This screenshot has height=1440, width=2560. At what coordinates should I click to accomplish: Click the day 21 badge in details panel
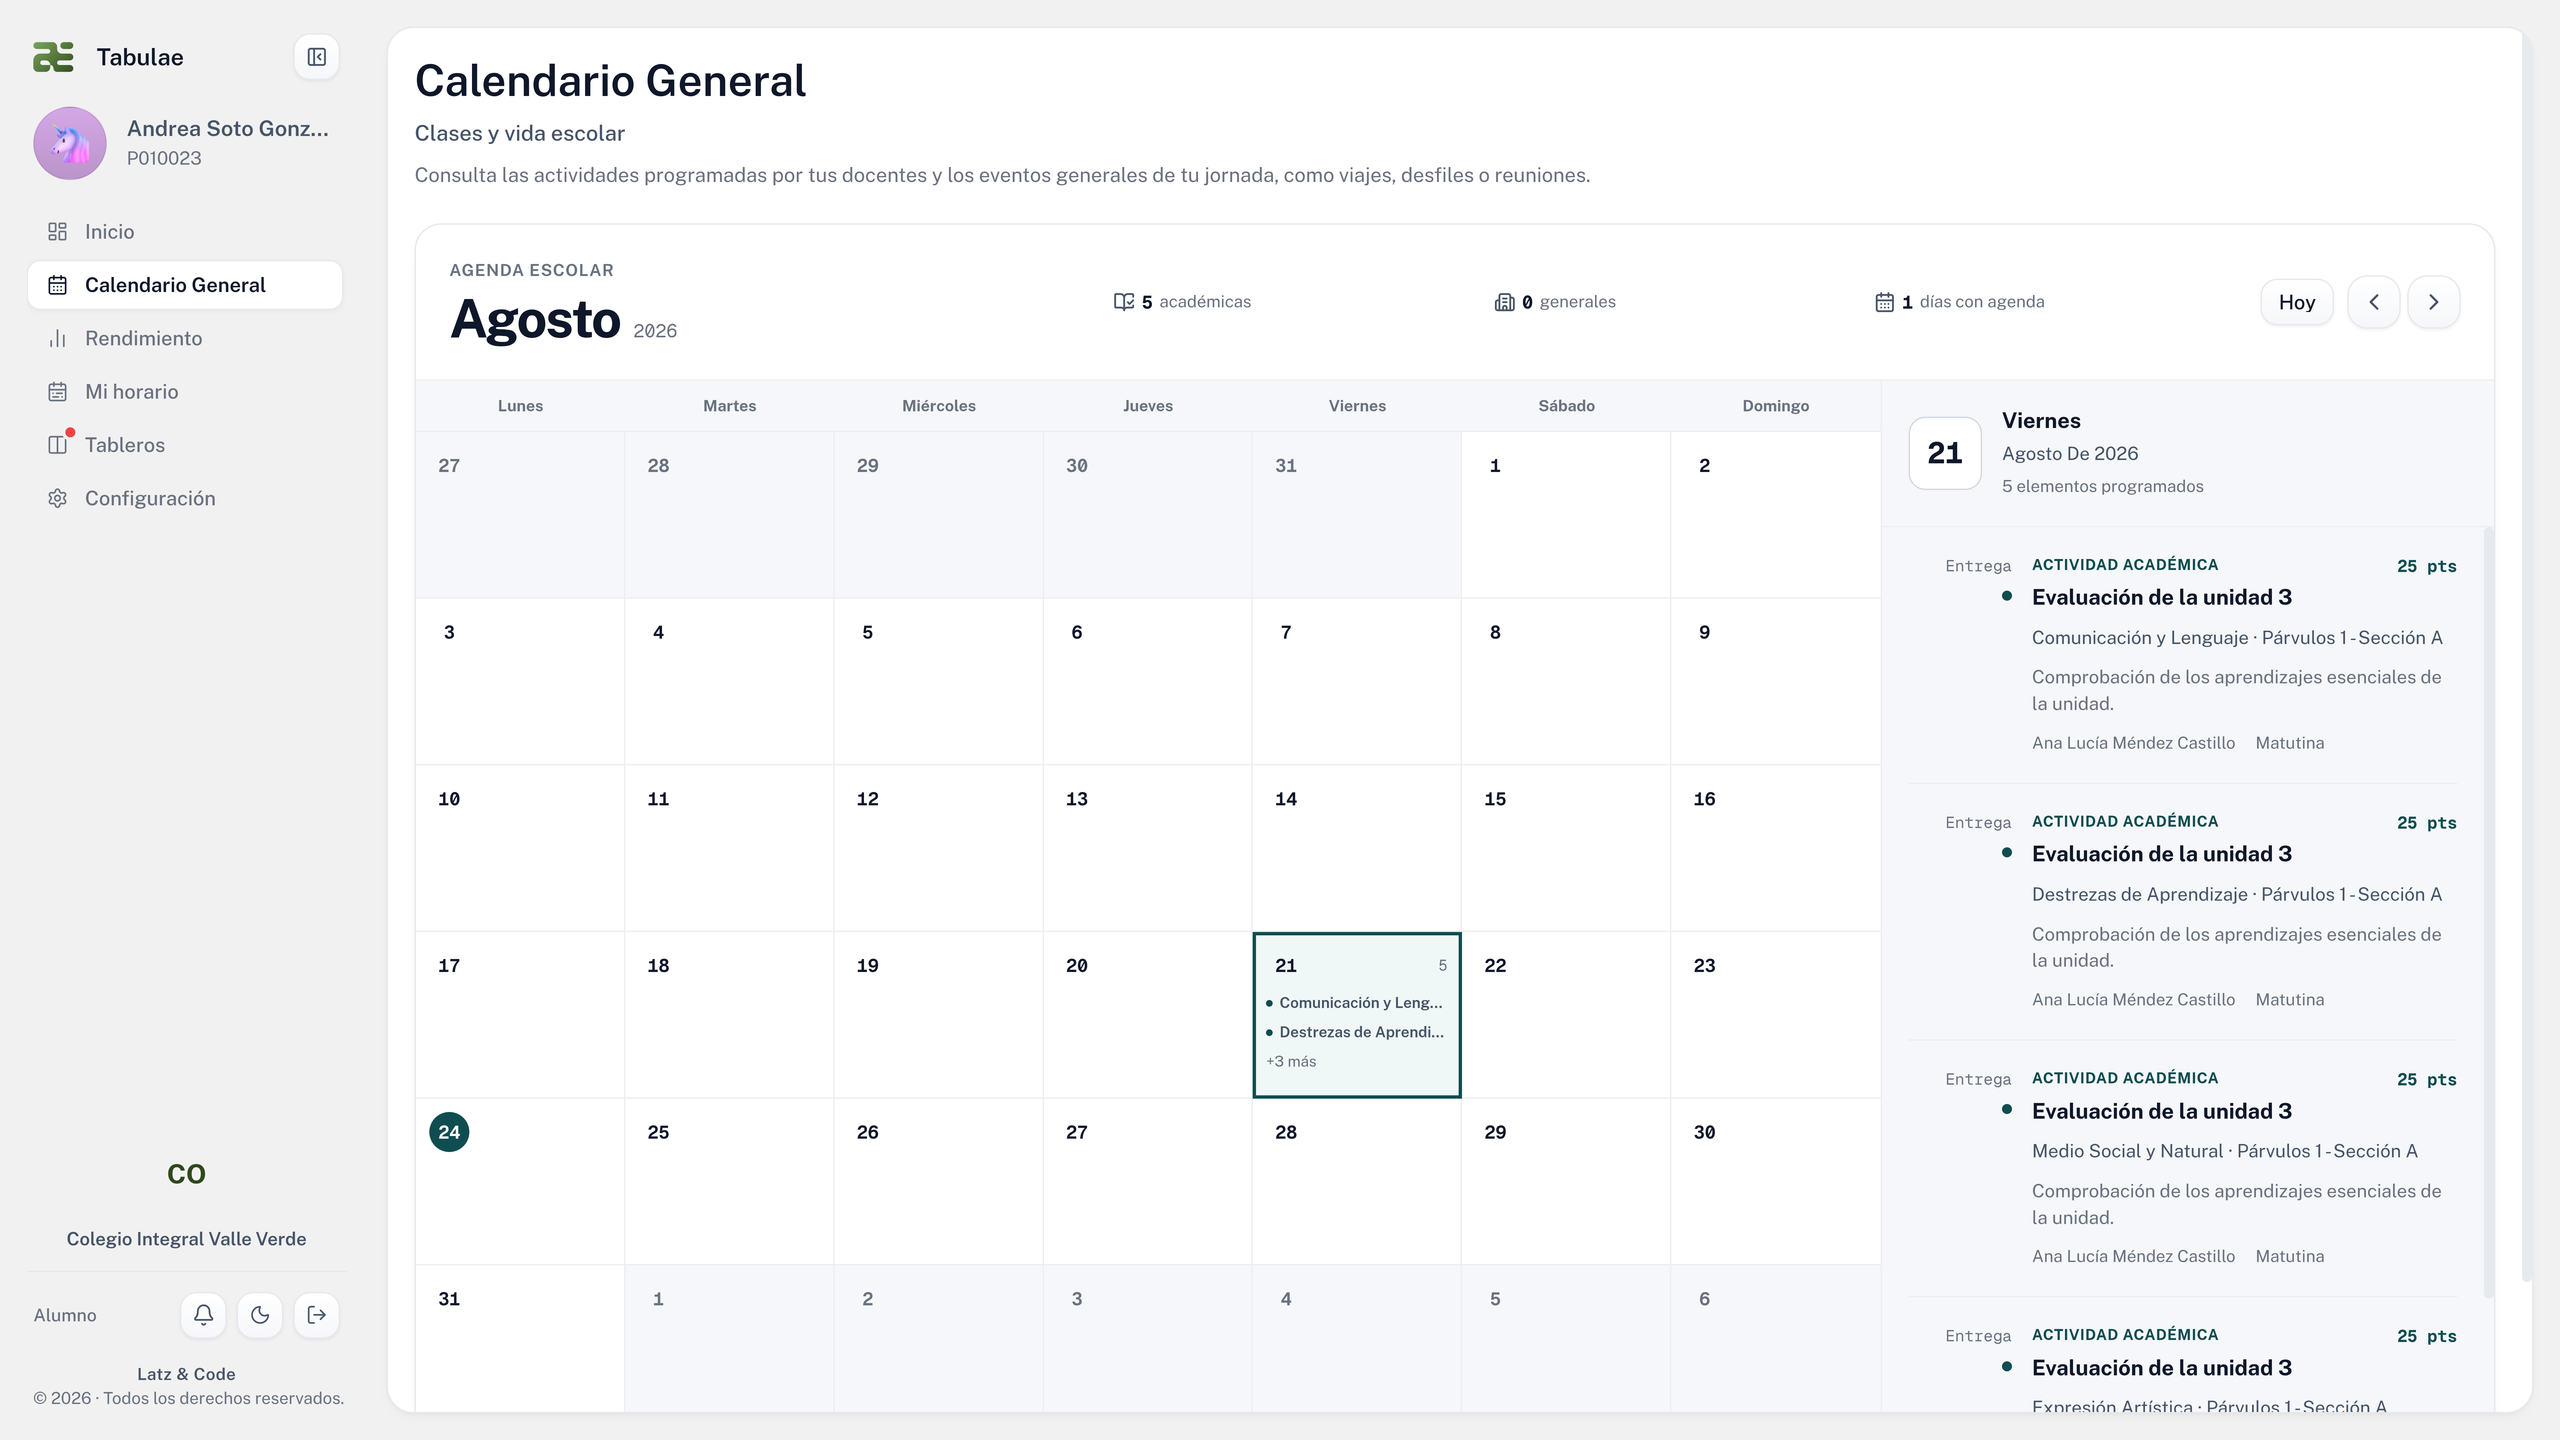point(1945,453)
